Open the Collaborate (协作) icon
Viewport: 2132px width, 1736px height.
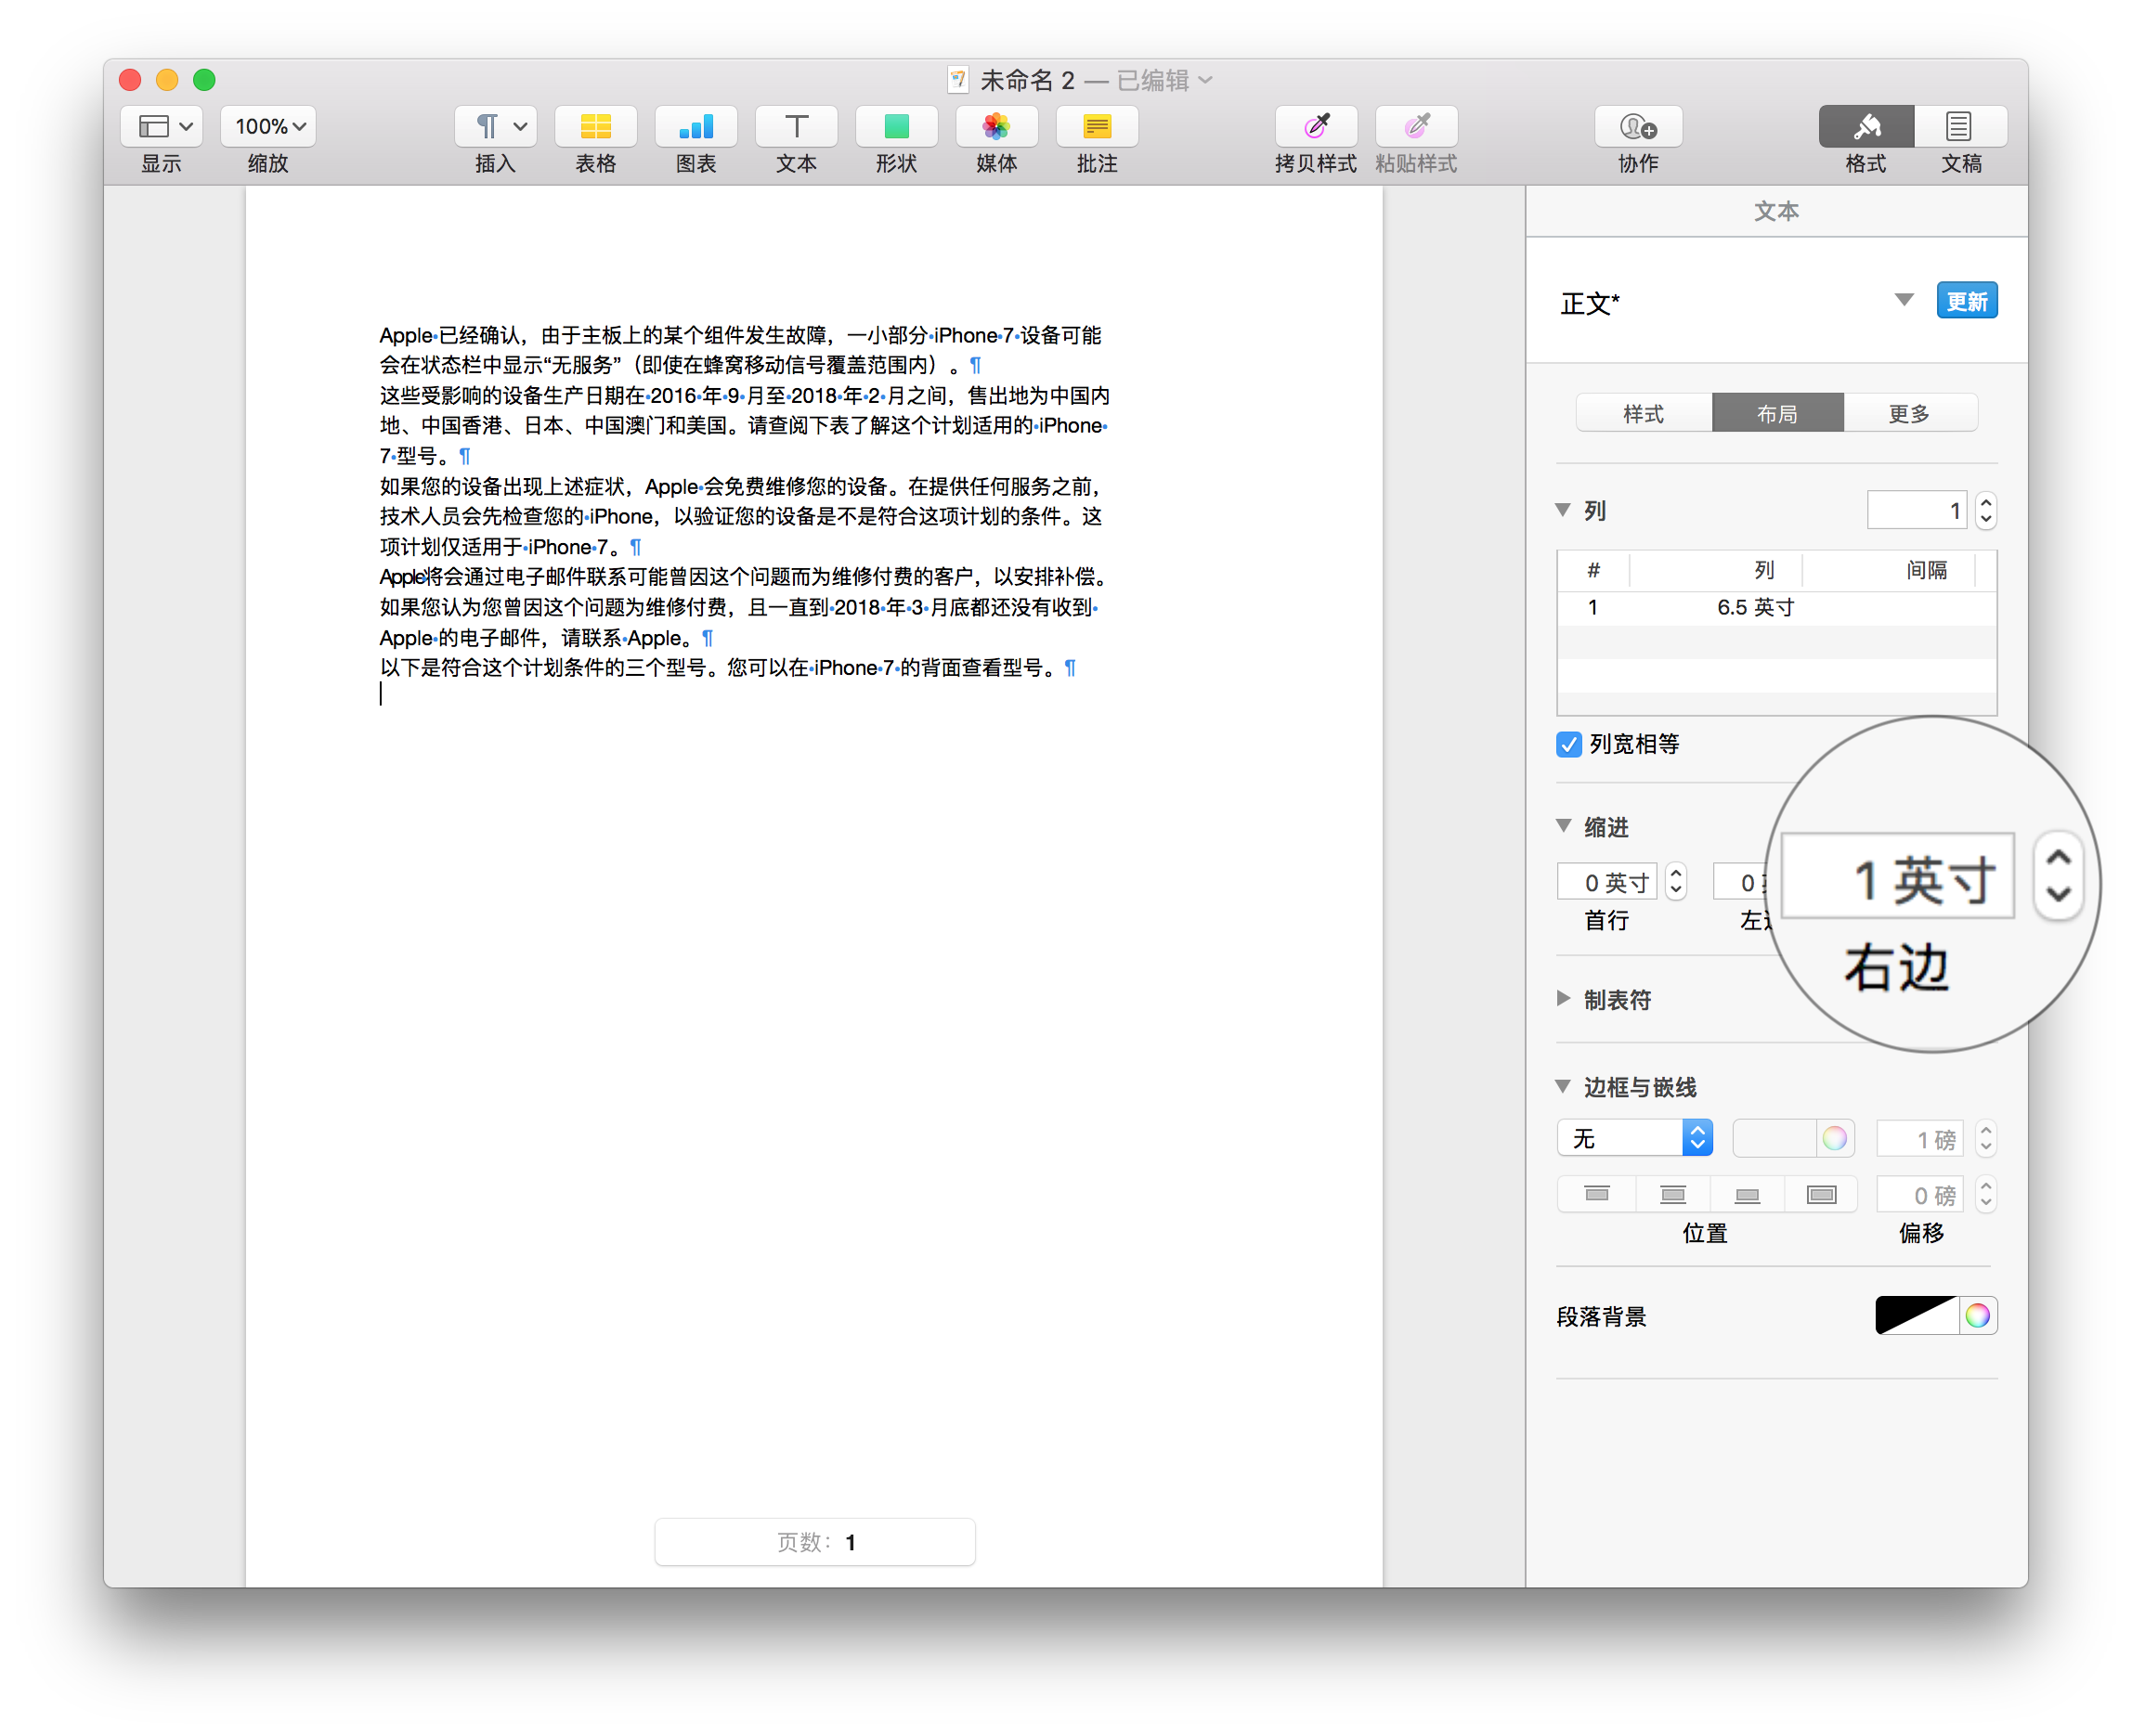tap(1638, 127)
